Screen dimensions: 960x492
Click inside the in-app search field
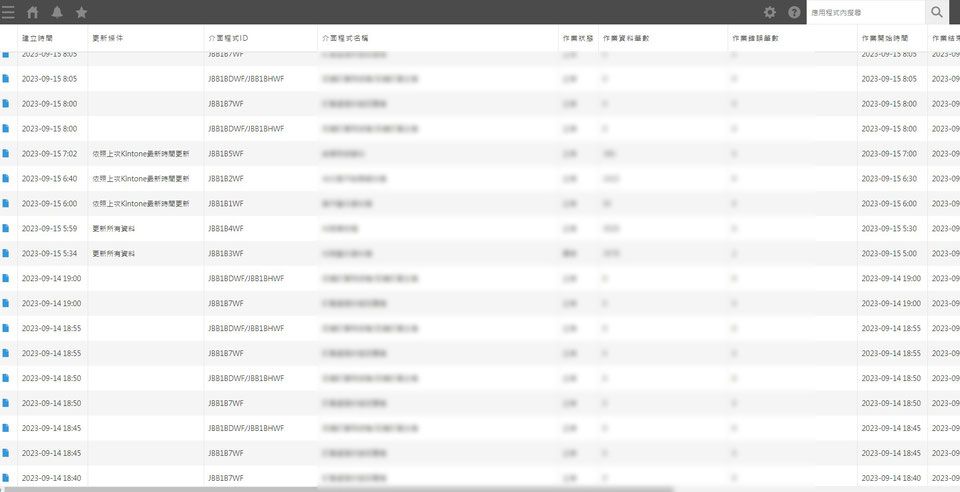(866, 12)
